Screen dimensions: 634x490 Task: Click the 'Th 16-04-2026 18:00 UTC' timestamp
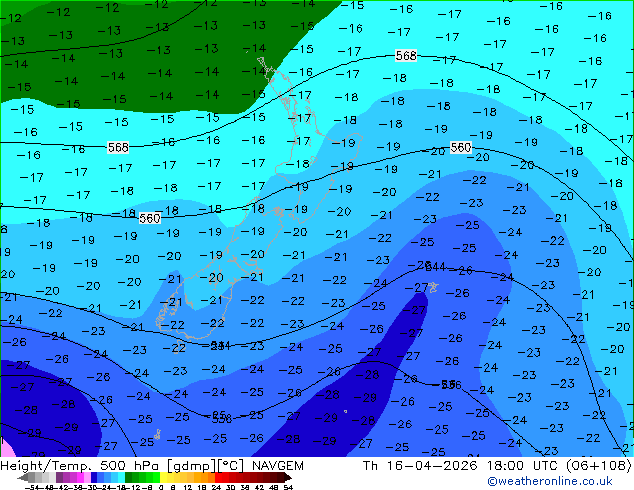[x=461, y=466]
